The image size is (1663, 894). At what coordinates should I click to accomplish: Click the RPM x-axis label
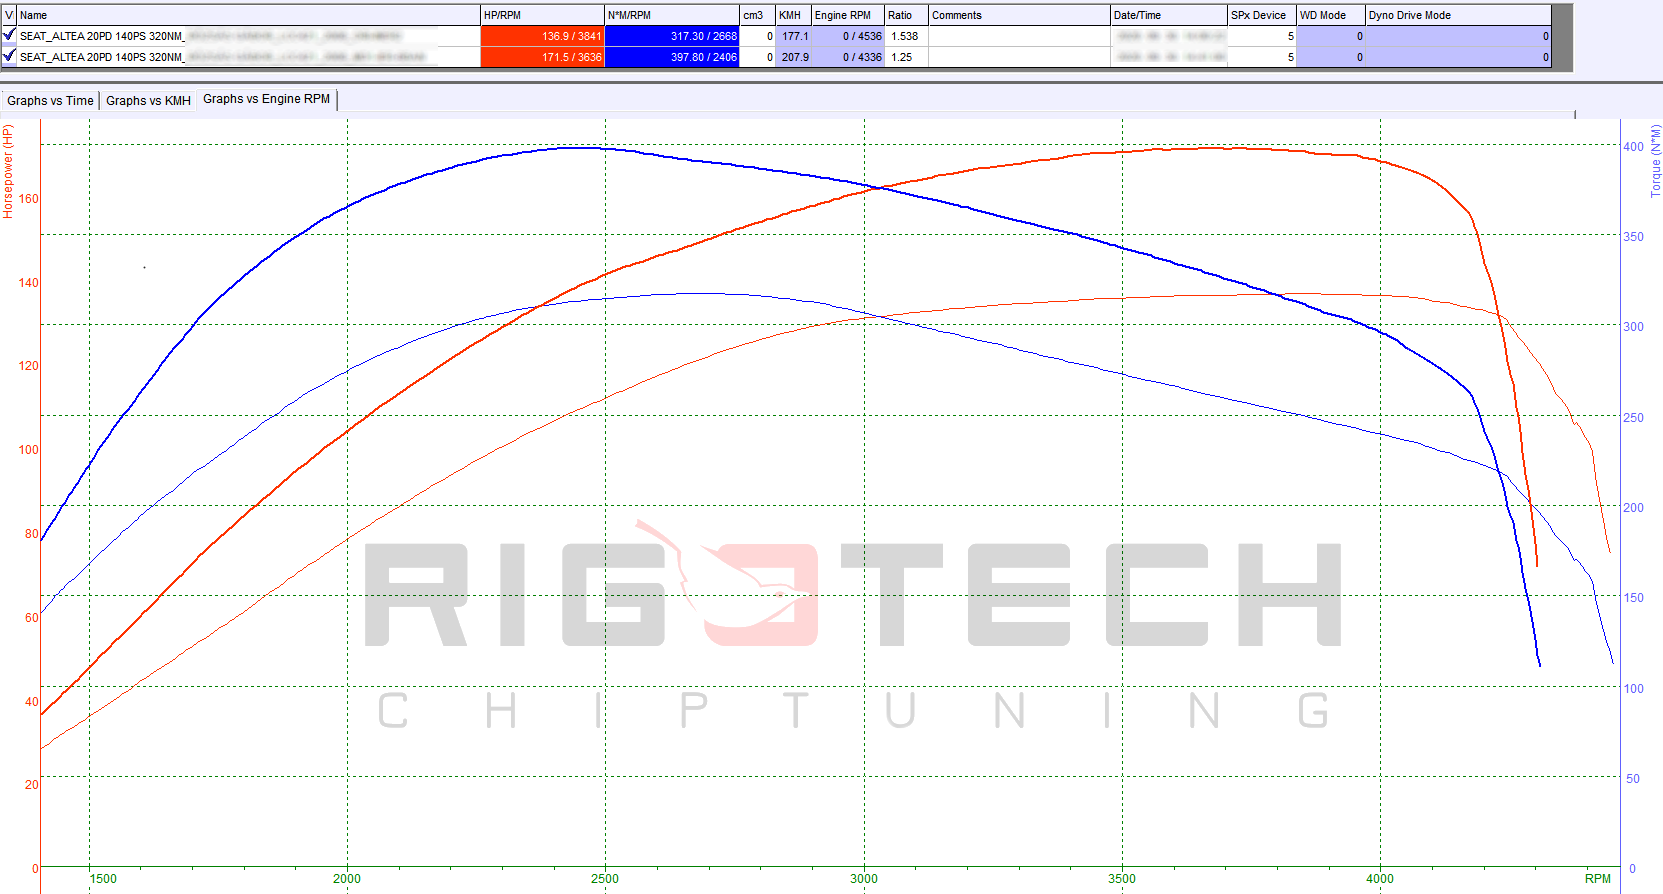[x=1597, y=879]
